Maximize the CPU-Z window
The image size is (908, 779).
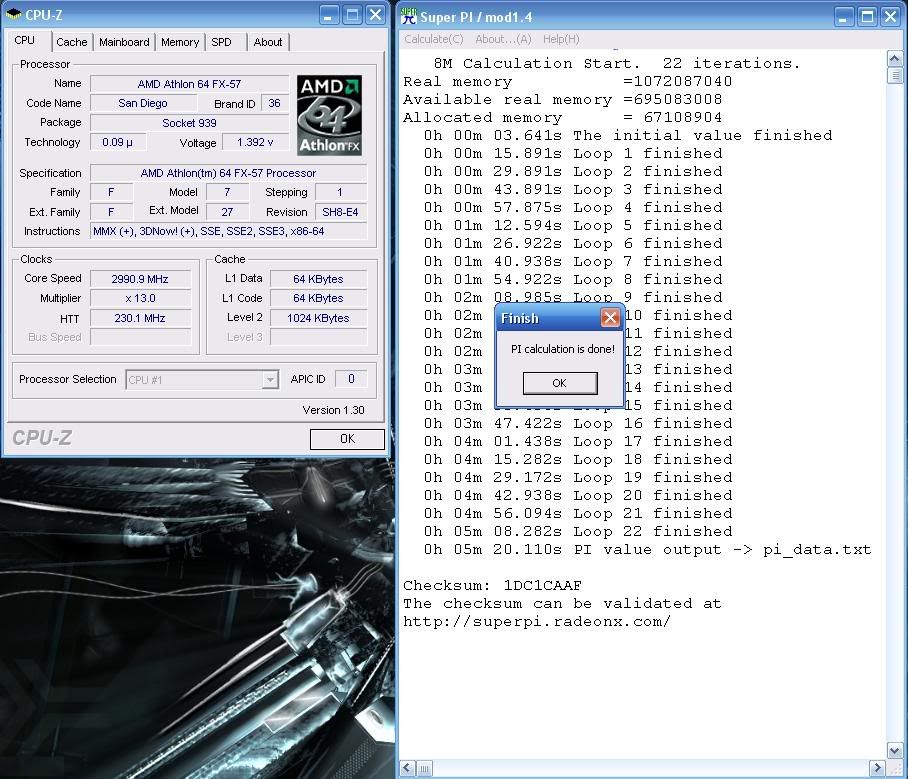352,15
